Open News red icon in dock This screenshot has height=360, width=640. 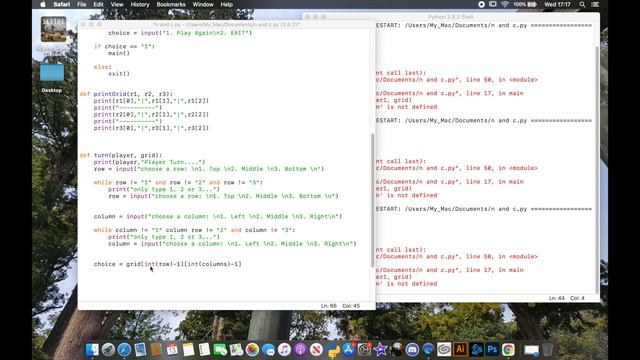(316, 350)
